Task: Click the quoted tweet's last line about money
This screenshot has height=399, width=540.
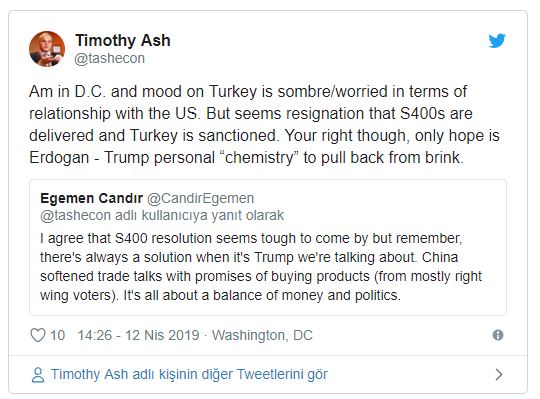Action: [220, 295]
